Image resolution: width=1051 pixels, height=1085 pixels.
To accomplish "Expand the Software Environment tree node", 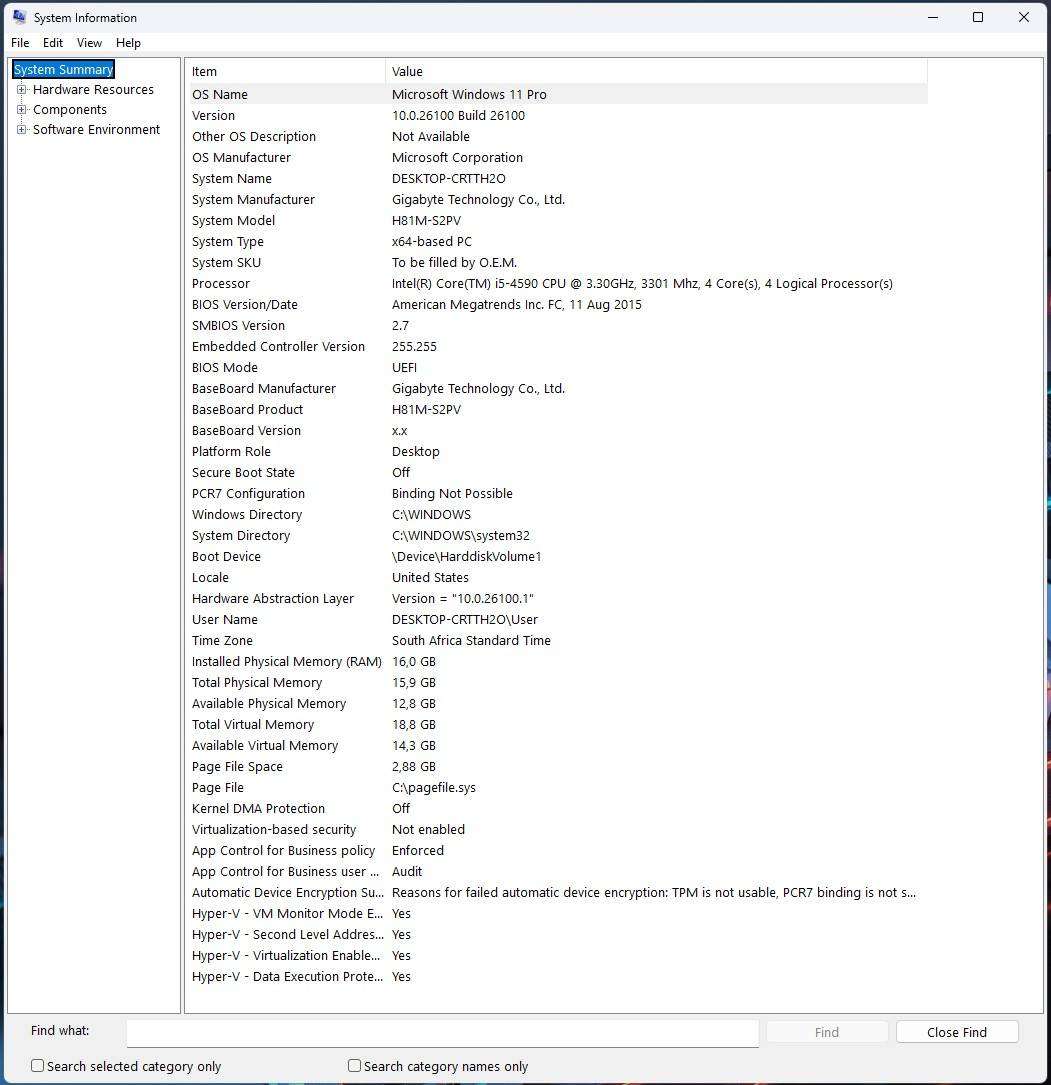I will point(22,129).
